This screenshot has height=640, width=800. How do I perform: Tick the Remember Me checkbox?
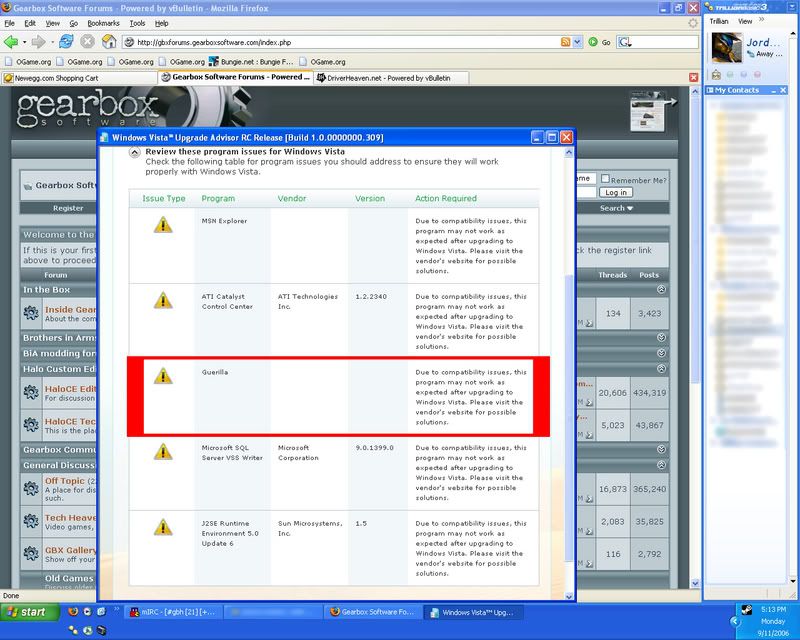click(605, 179)
